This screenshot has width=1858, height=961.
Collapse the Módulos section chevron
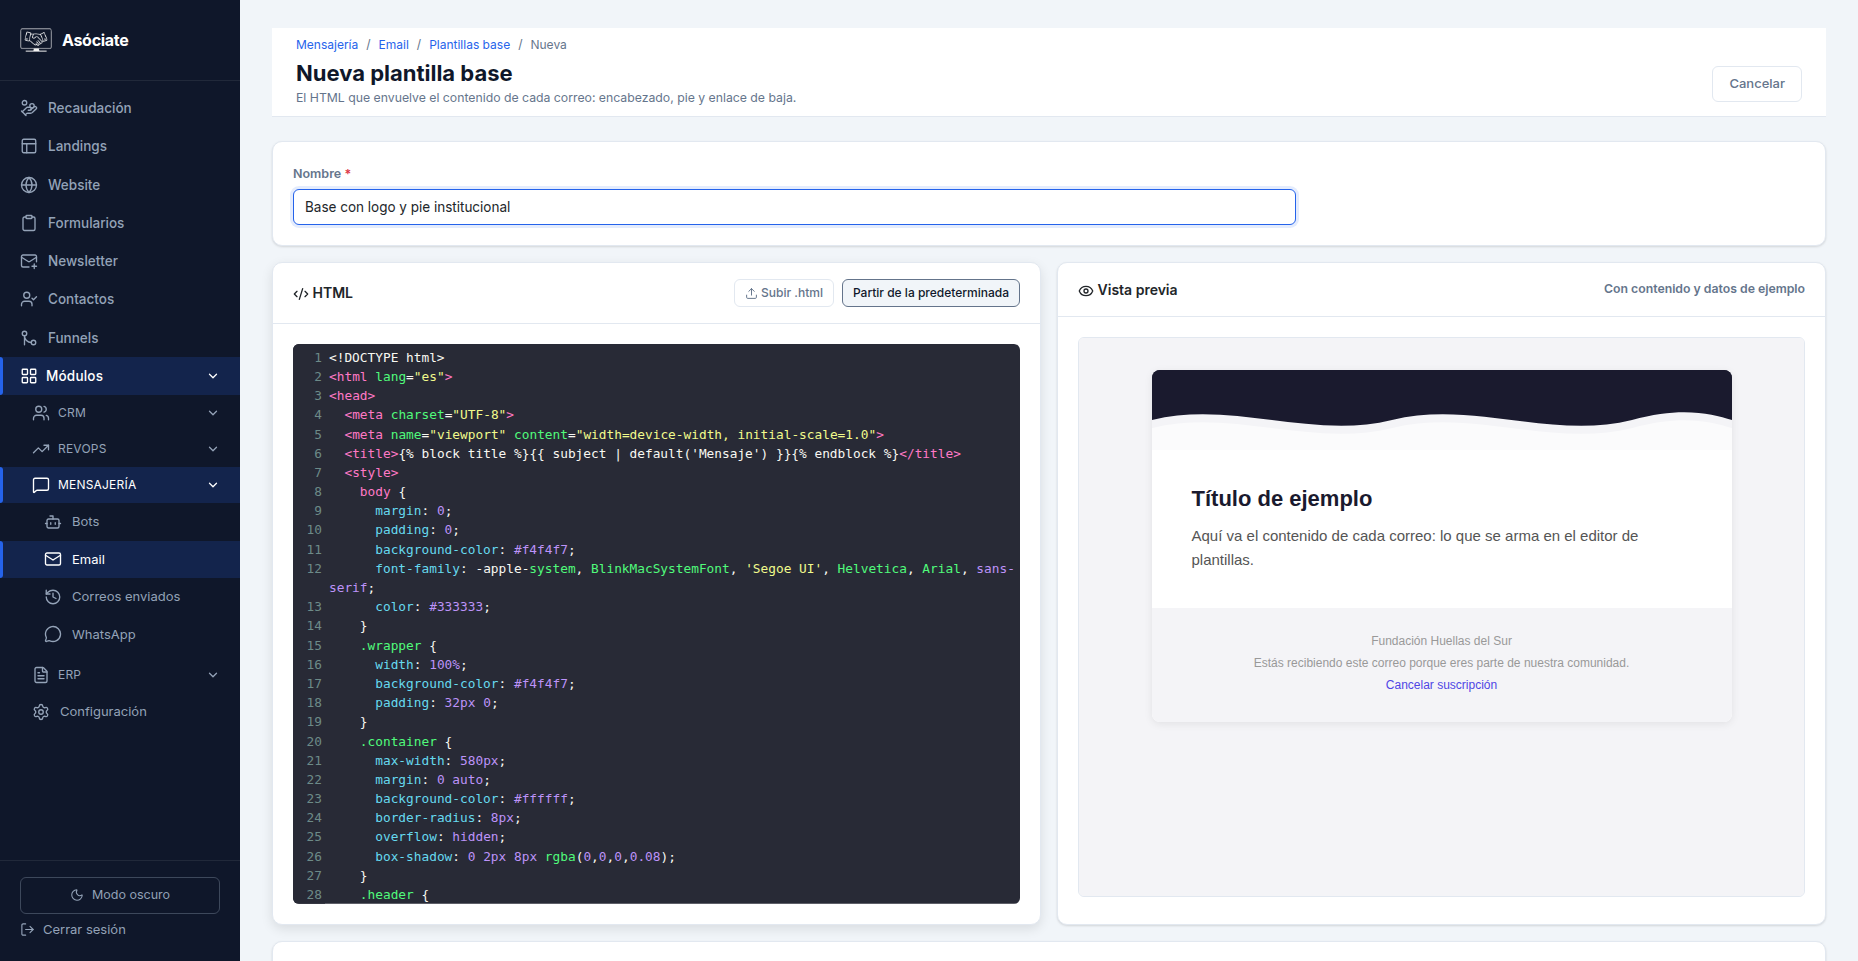[x=213, y=376]
